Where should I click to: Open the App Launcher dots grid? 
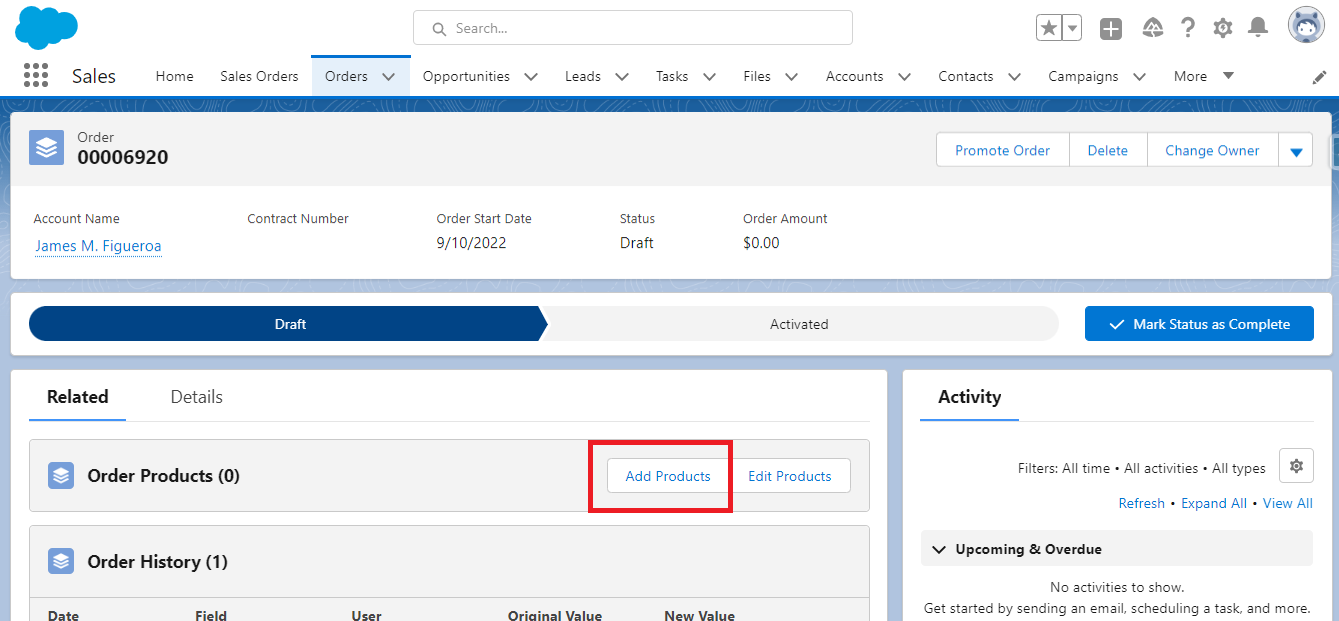click(x=35, y=76)
